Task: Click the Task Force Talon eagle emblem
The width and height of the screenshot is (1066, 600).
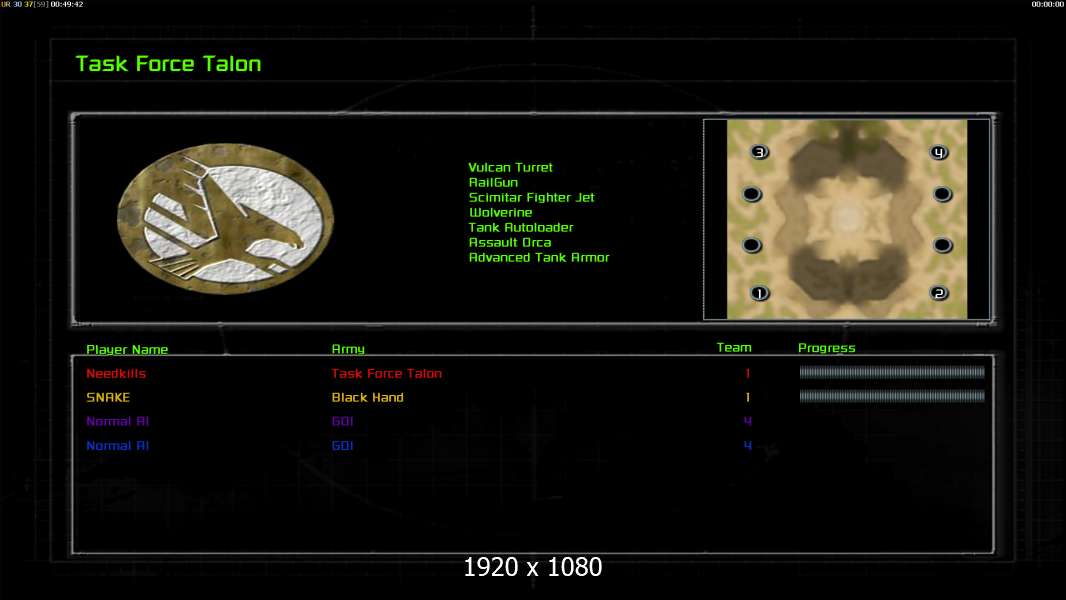Action: 225,218
